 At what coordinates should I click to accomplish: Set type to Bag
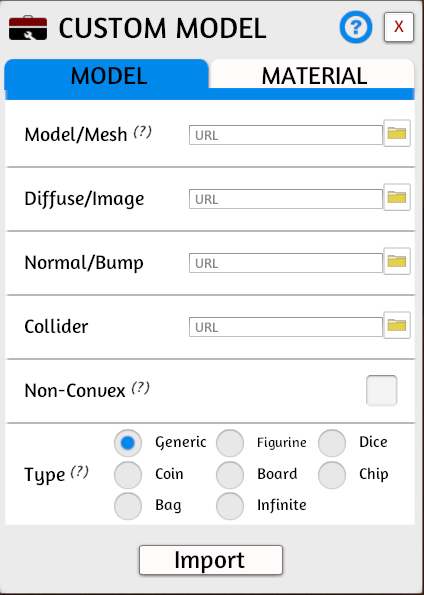[128, 506]
